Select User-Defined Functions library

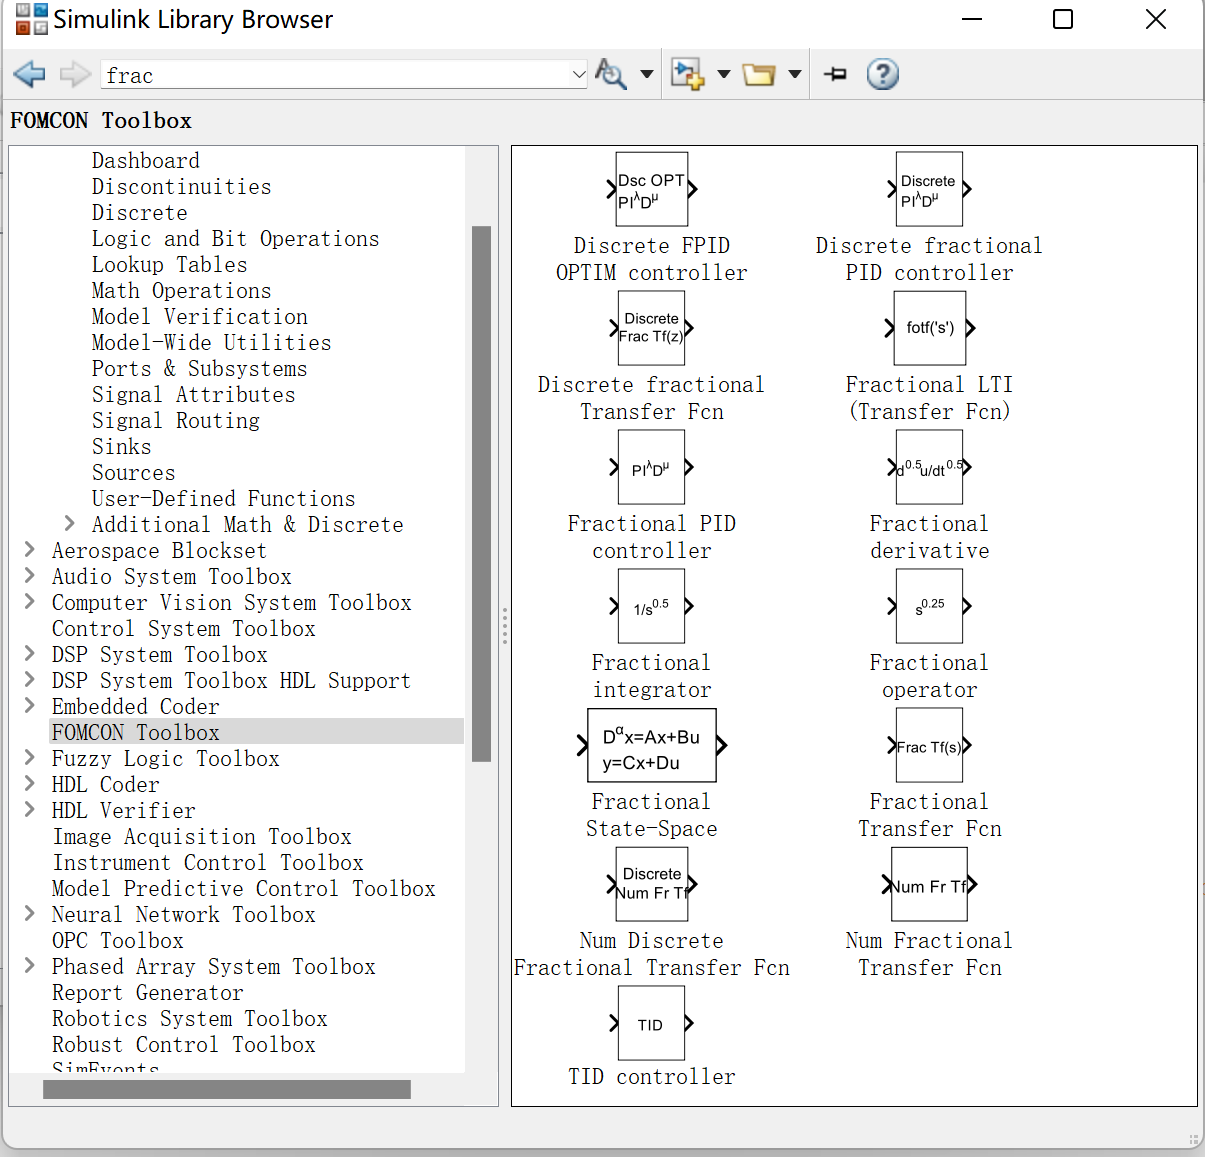tap(224, 499)
